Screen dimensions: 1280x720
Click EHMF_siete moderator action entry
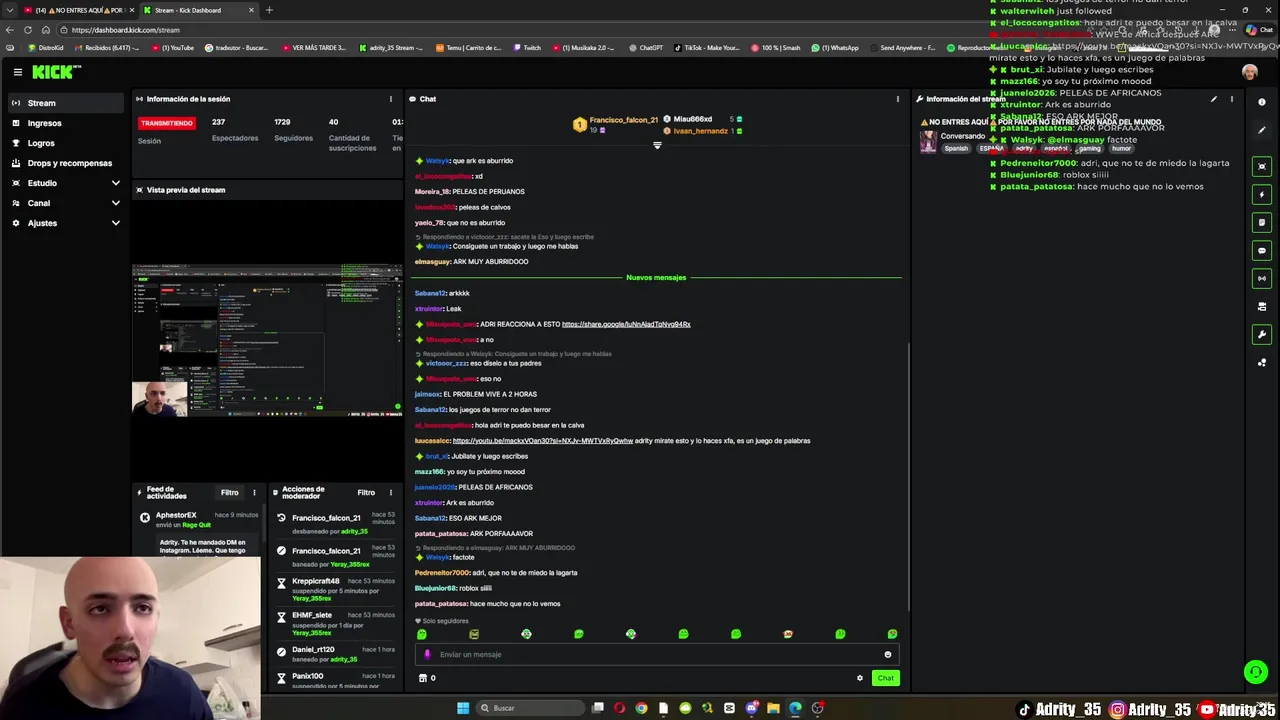point(337,624)
